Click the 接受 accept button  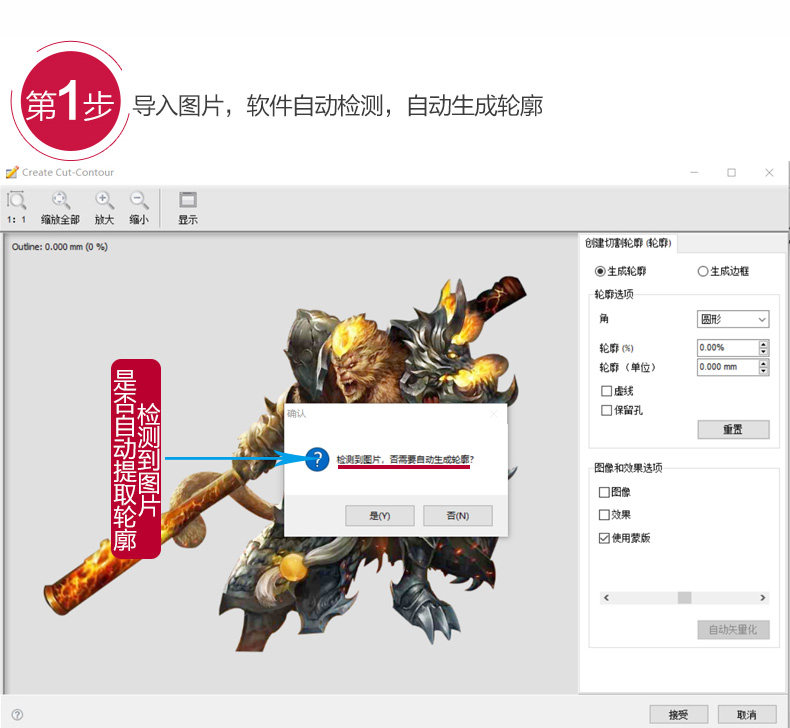[678, 714]
